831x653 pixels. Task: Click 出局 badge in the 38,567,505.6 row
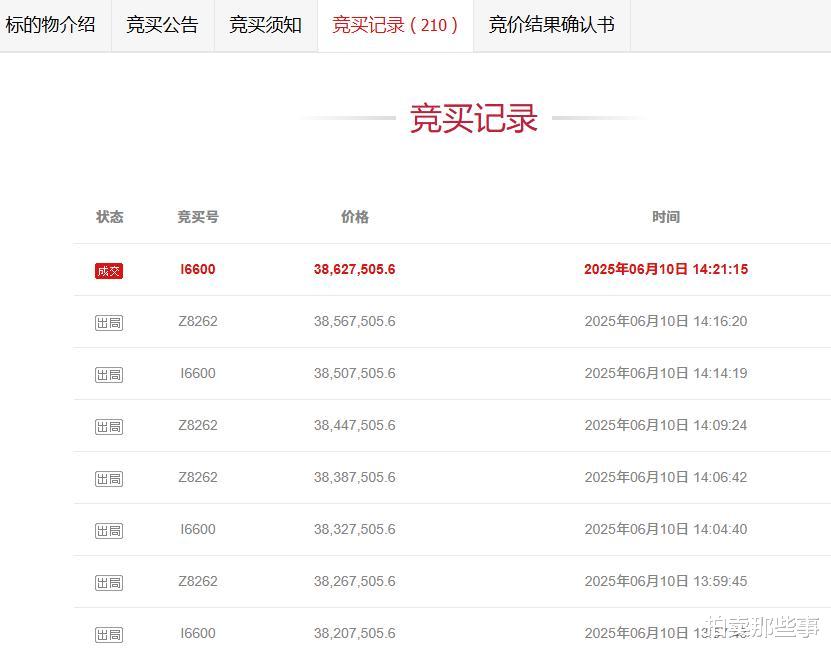[x=109, y=323]
